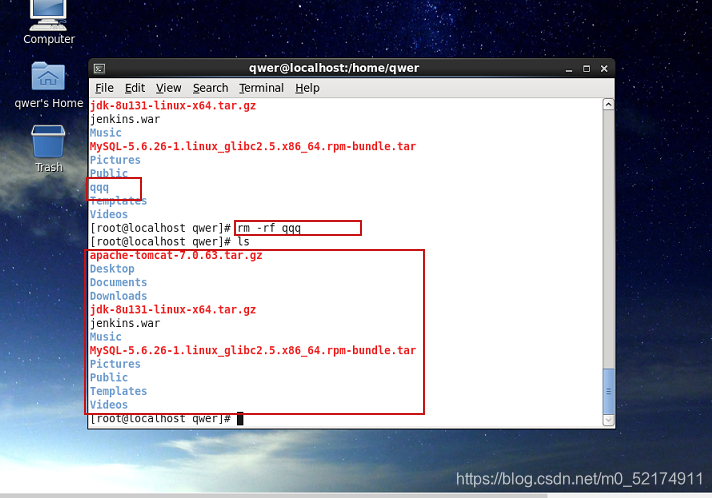The height and width of the screenshot is (498, 712).
Task: Click the terminal window menu icon
Action: 99,69
